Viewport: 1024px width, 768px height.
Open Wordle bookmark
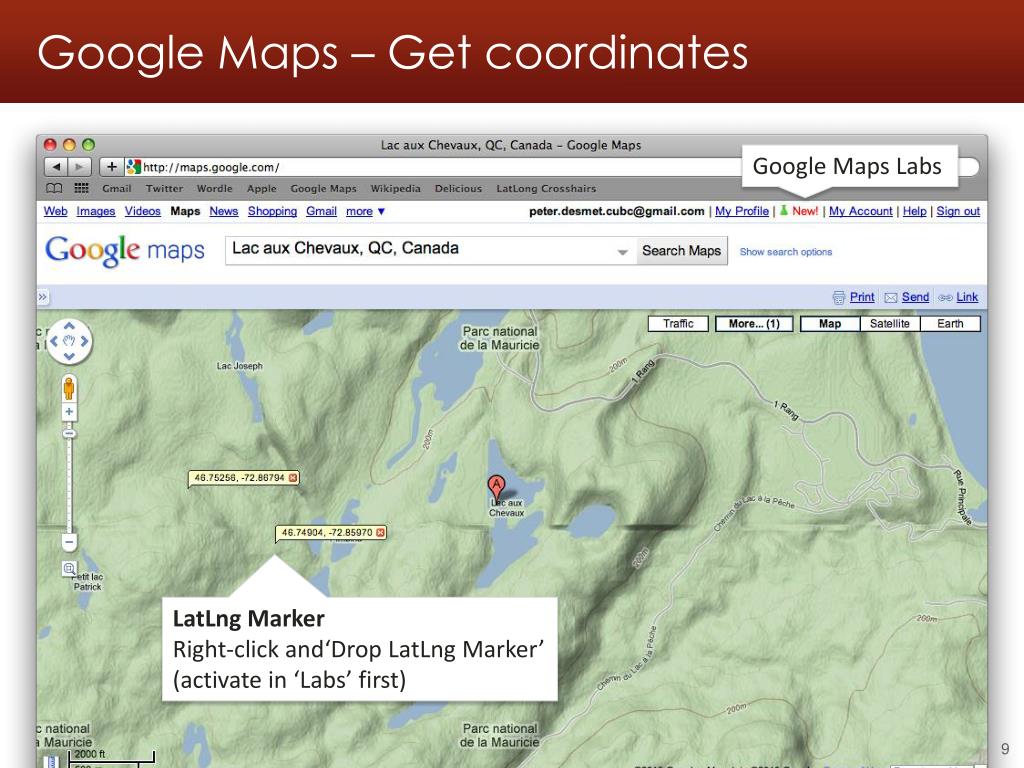tap(214, 188)
